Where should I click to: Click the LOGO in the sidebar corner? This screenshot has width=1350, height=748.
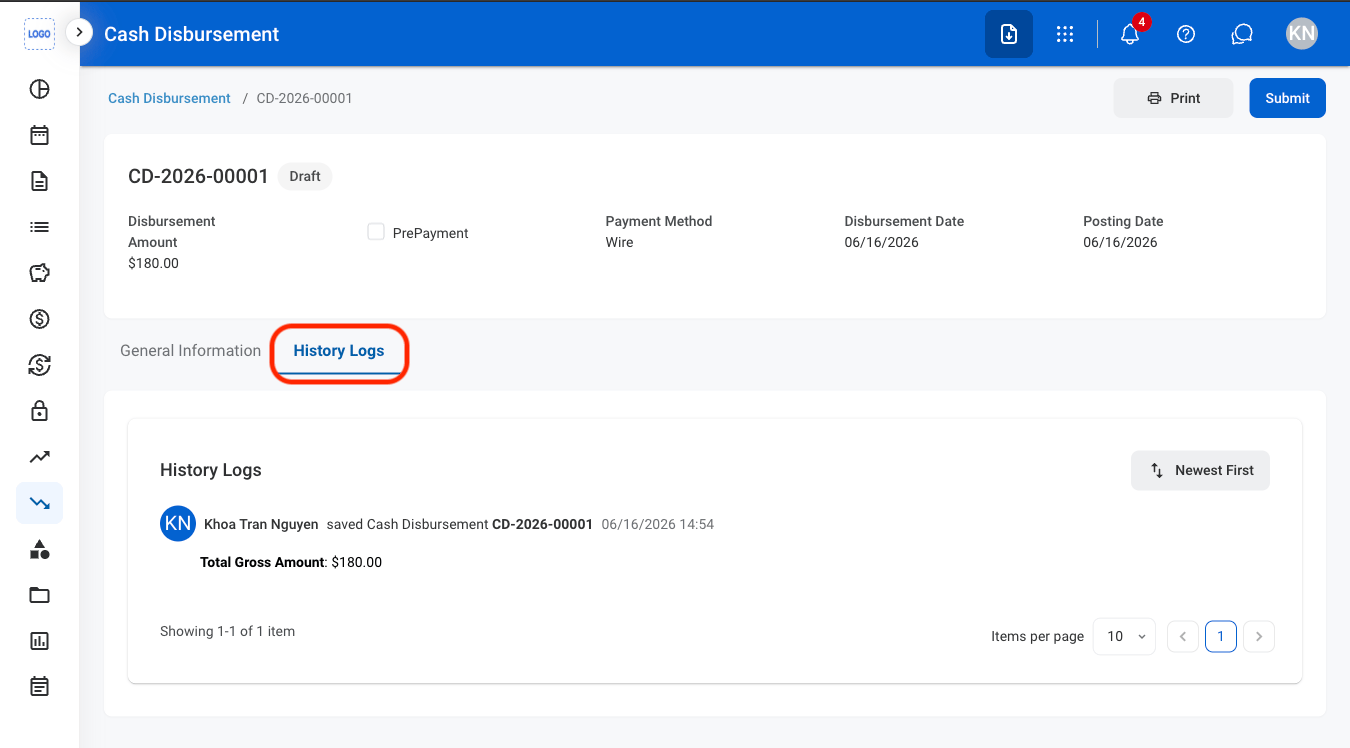point(39,34)
